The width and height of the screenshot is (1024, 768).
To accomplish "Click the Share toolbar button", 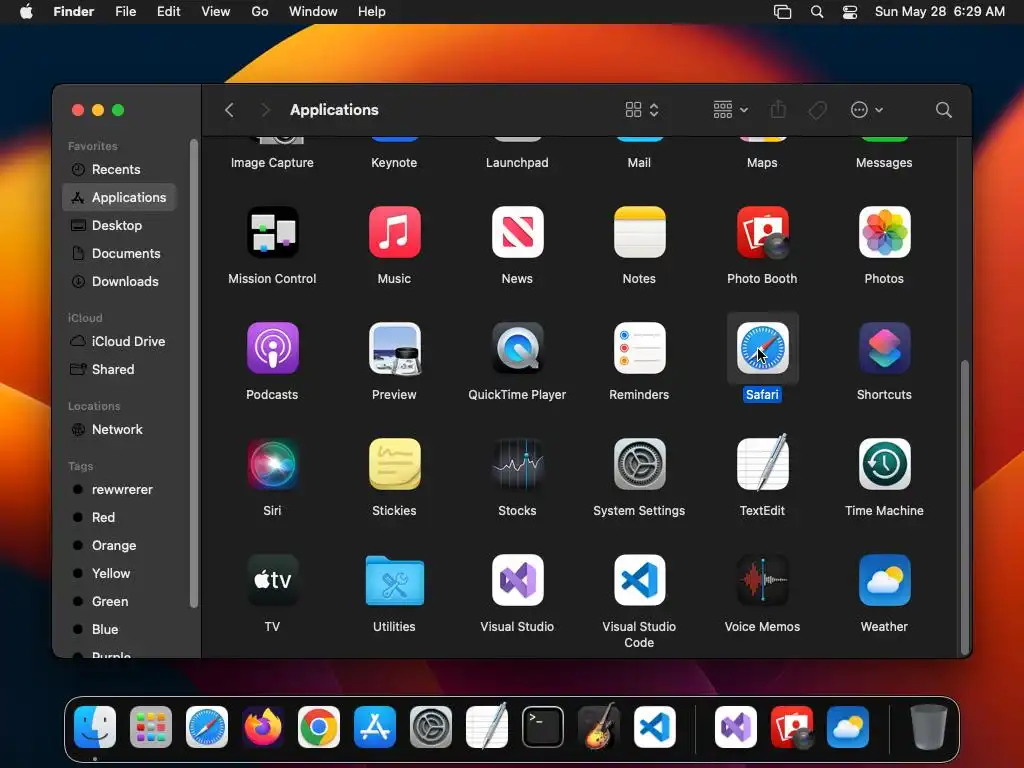I will [778, 110].
